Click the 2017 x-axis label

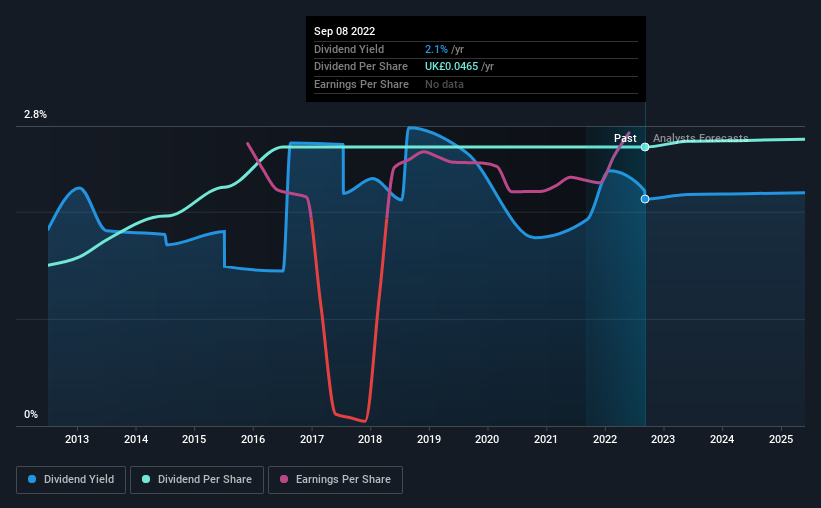click(312, 439)
